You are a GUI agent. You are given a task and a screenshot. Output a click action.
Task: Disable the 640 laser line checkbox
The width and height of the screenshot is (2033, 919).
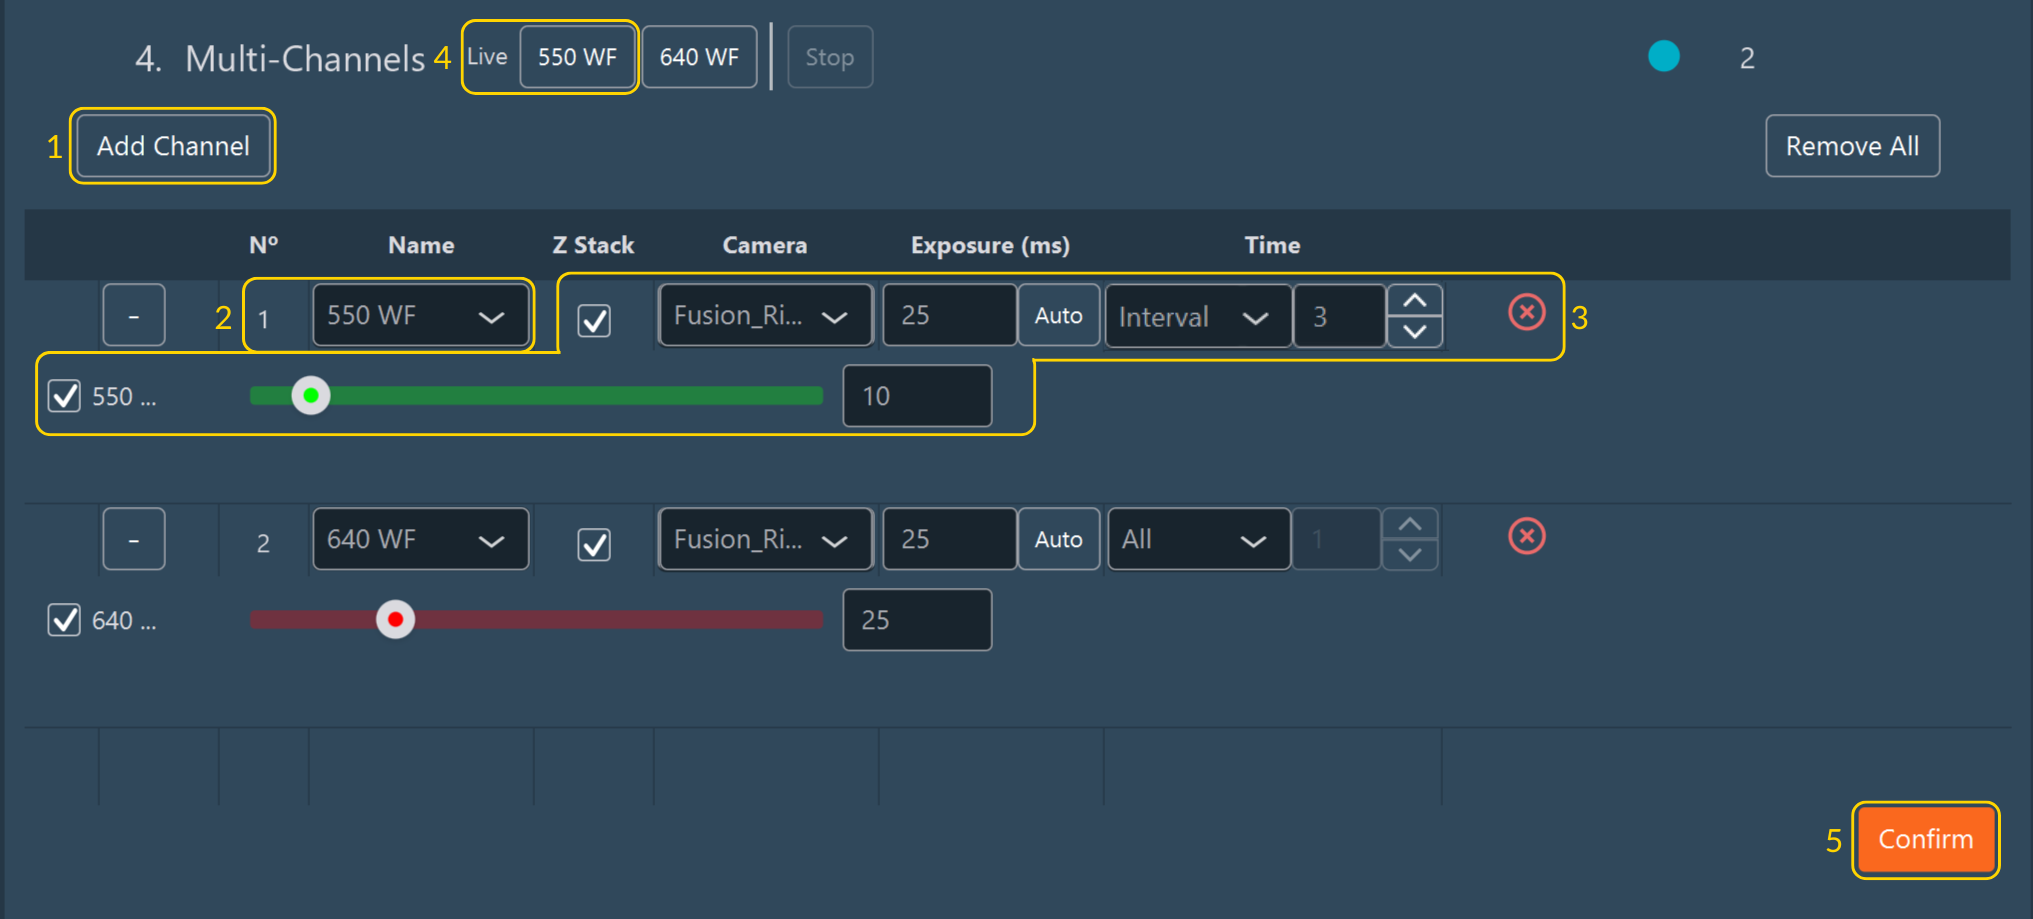coord(65,620)
